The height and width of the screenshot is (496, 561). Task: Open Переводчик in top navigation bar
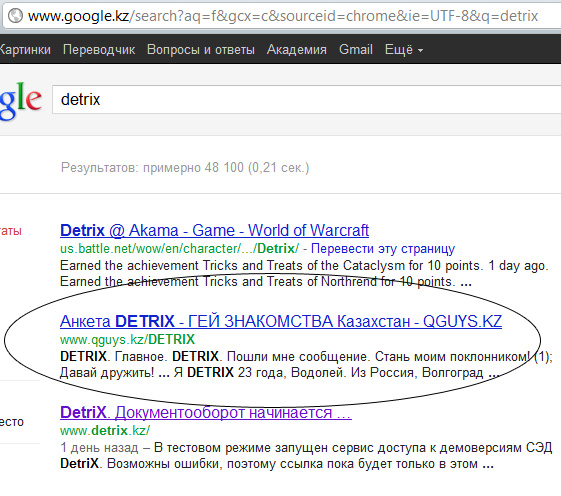[99, 49]
